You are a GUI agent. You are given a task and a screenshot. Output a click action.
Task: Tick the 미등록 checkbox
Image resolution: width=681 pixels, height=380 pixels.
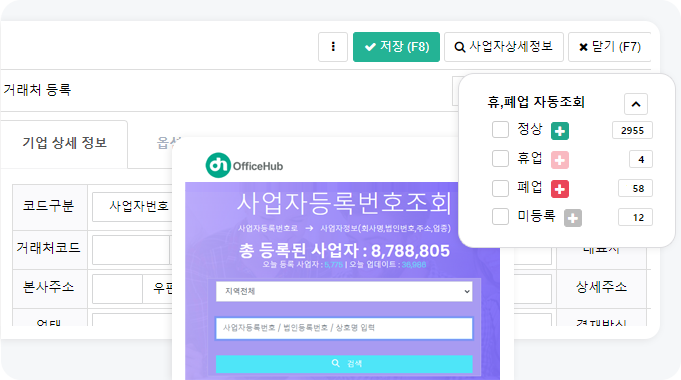[500, 216]
